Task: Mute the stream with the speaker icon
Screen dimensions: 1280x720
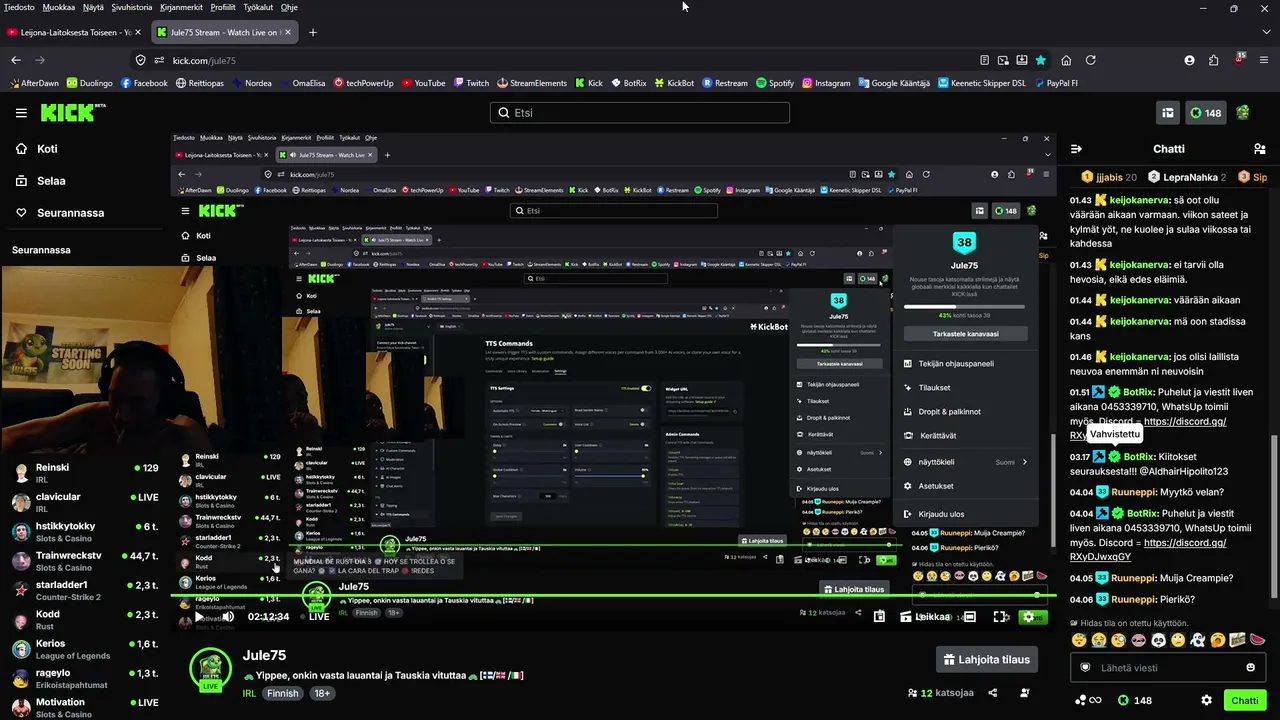Action: [228, 616]
